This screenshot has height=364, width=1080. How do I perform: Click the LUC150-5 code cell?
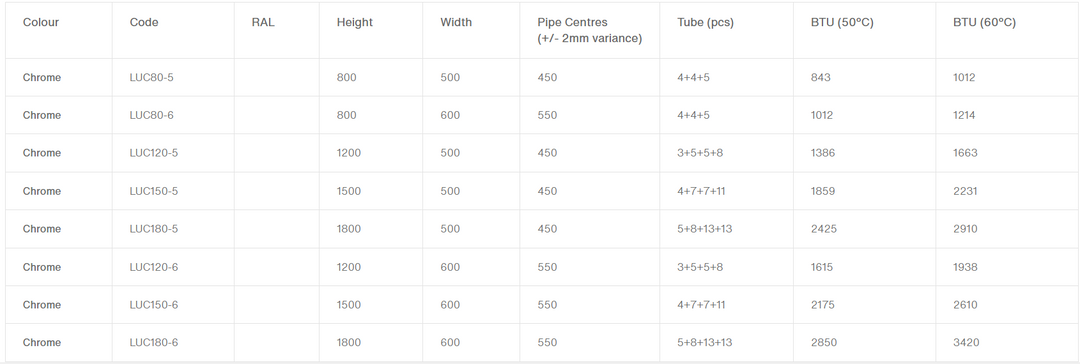(x=154, y=191)
